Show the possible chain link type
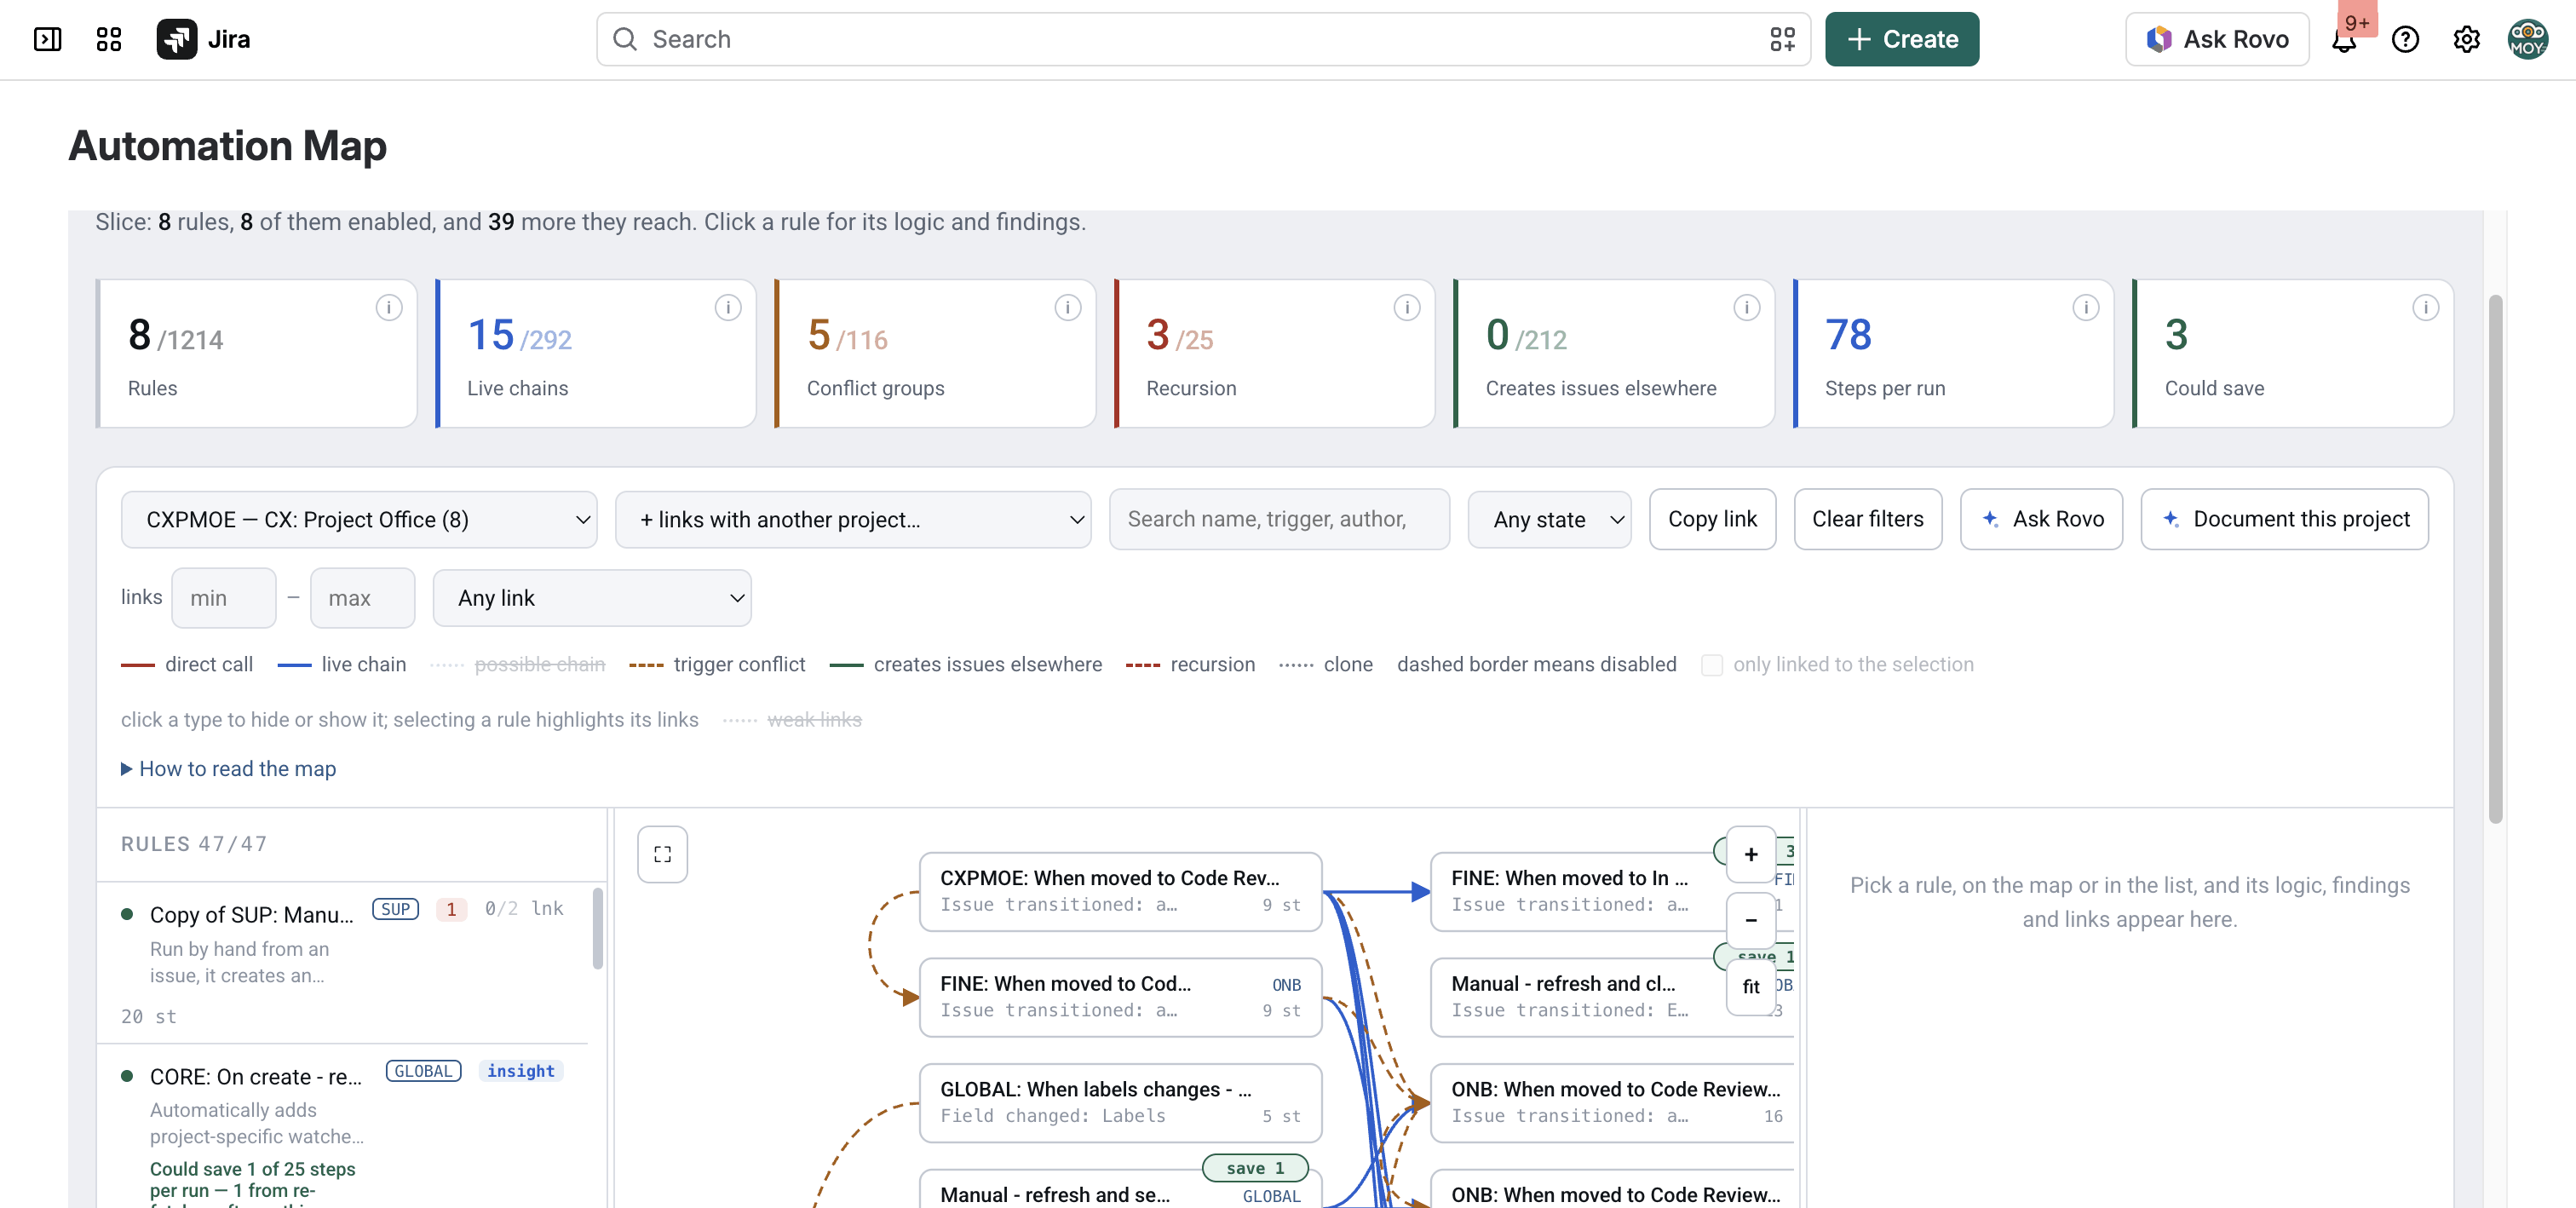The height and width of the screenshot is (1208, 2576). point(518,664)
